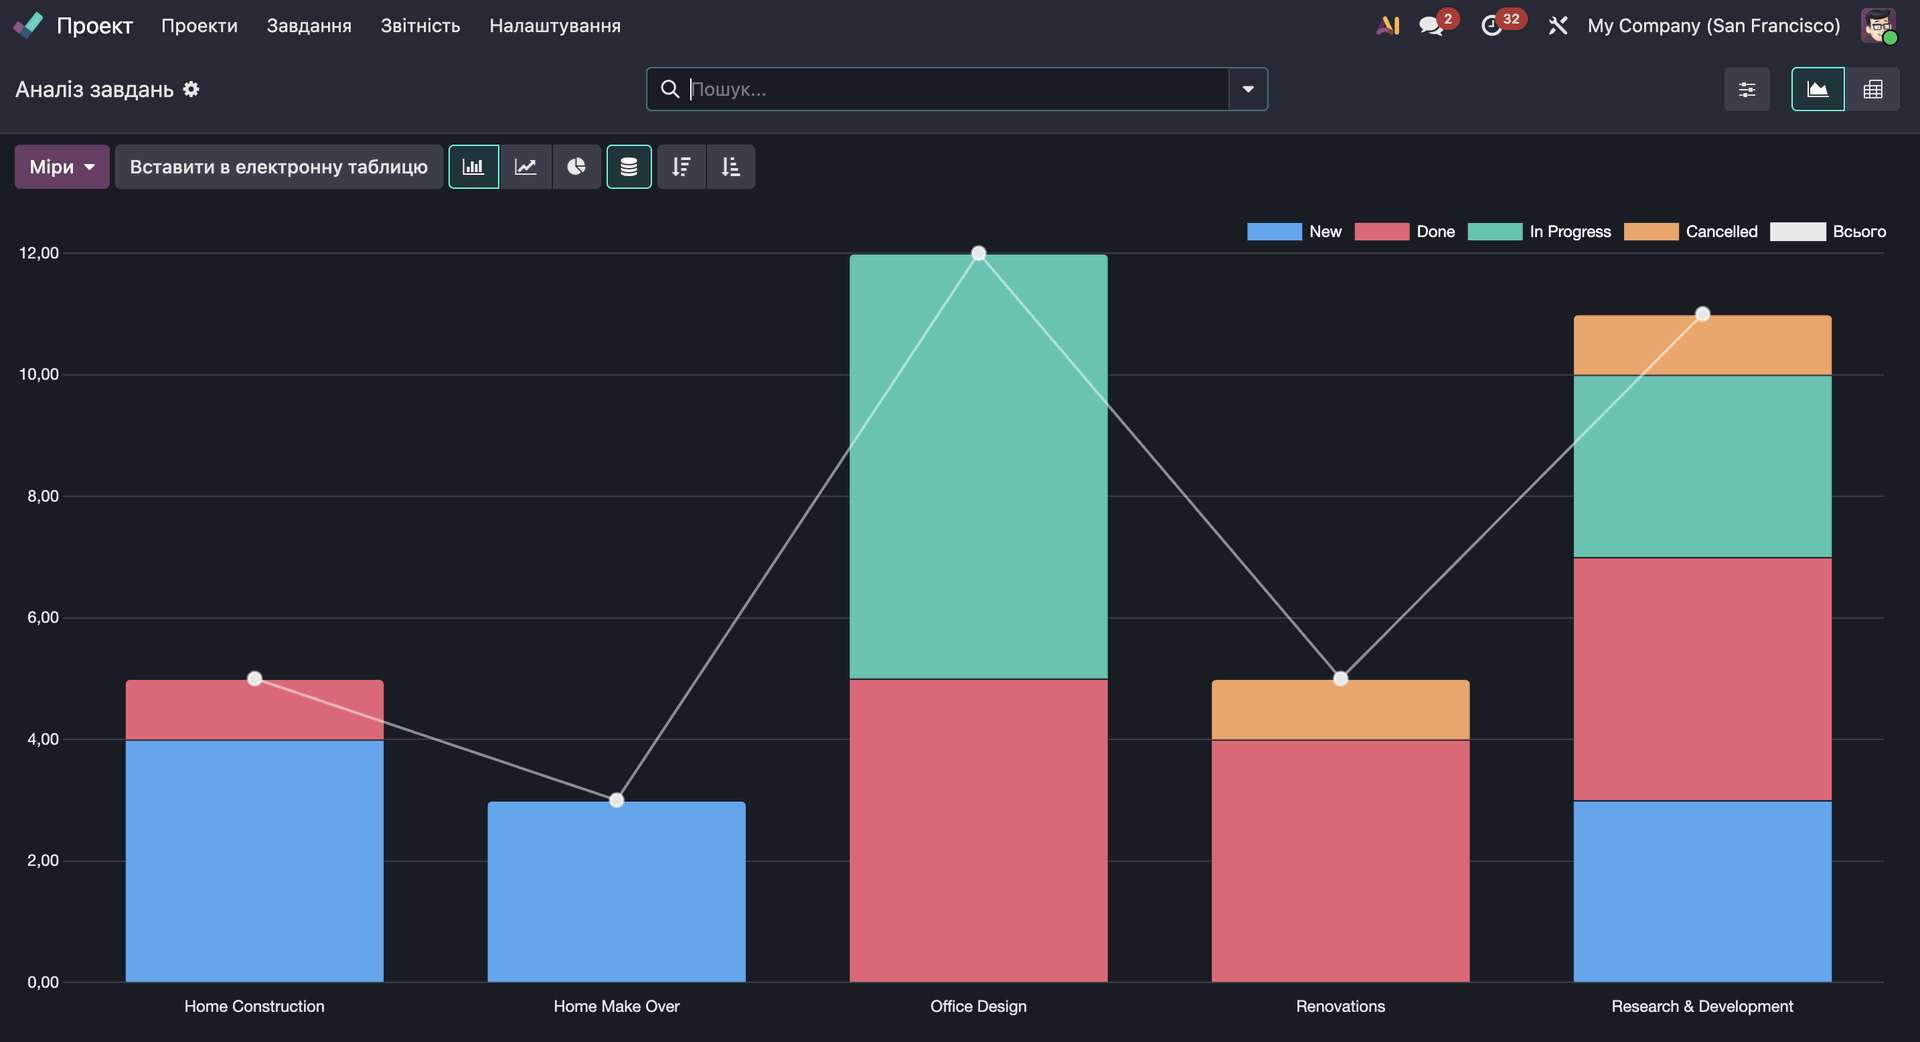Open the debug tools wrench icon

point(1558,26)
